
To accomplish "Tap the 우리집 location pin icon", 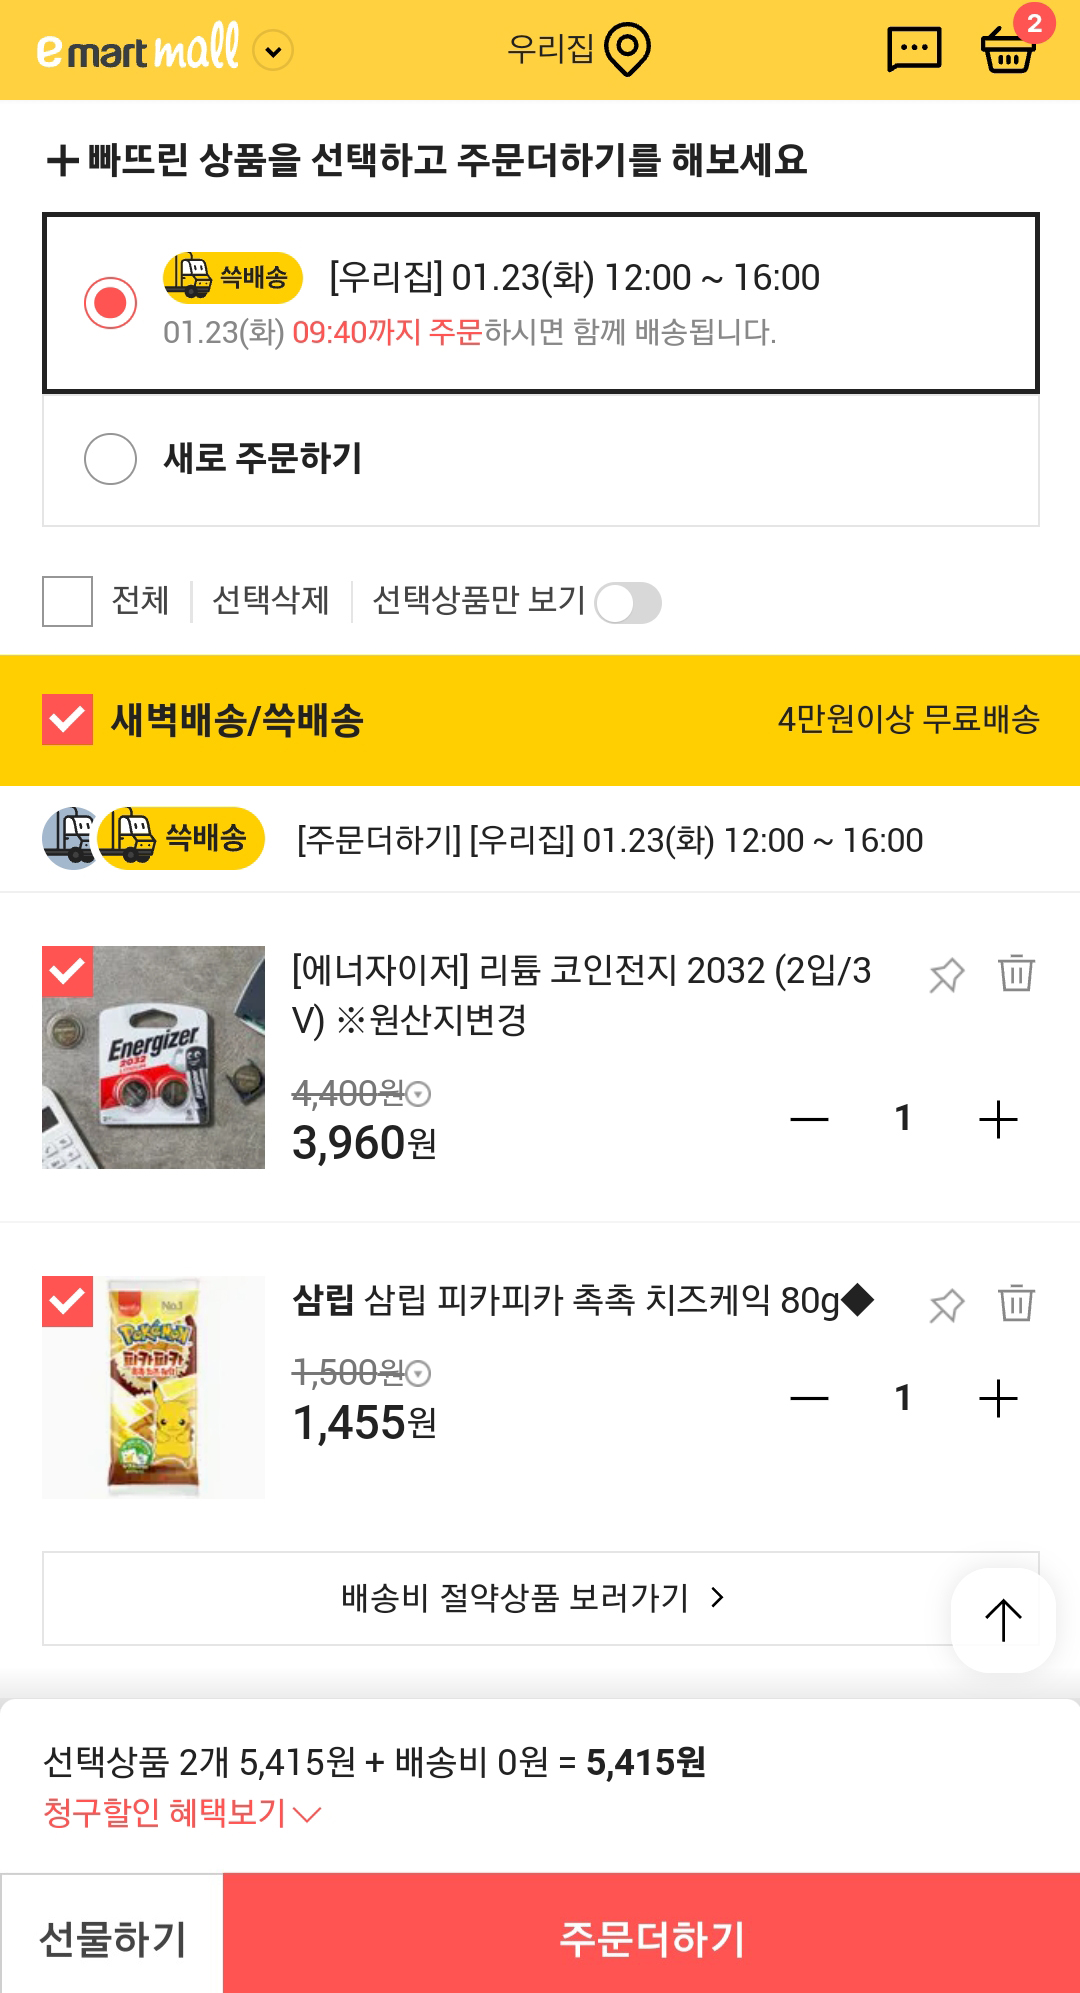I will [628, 50].
